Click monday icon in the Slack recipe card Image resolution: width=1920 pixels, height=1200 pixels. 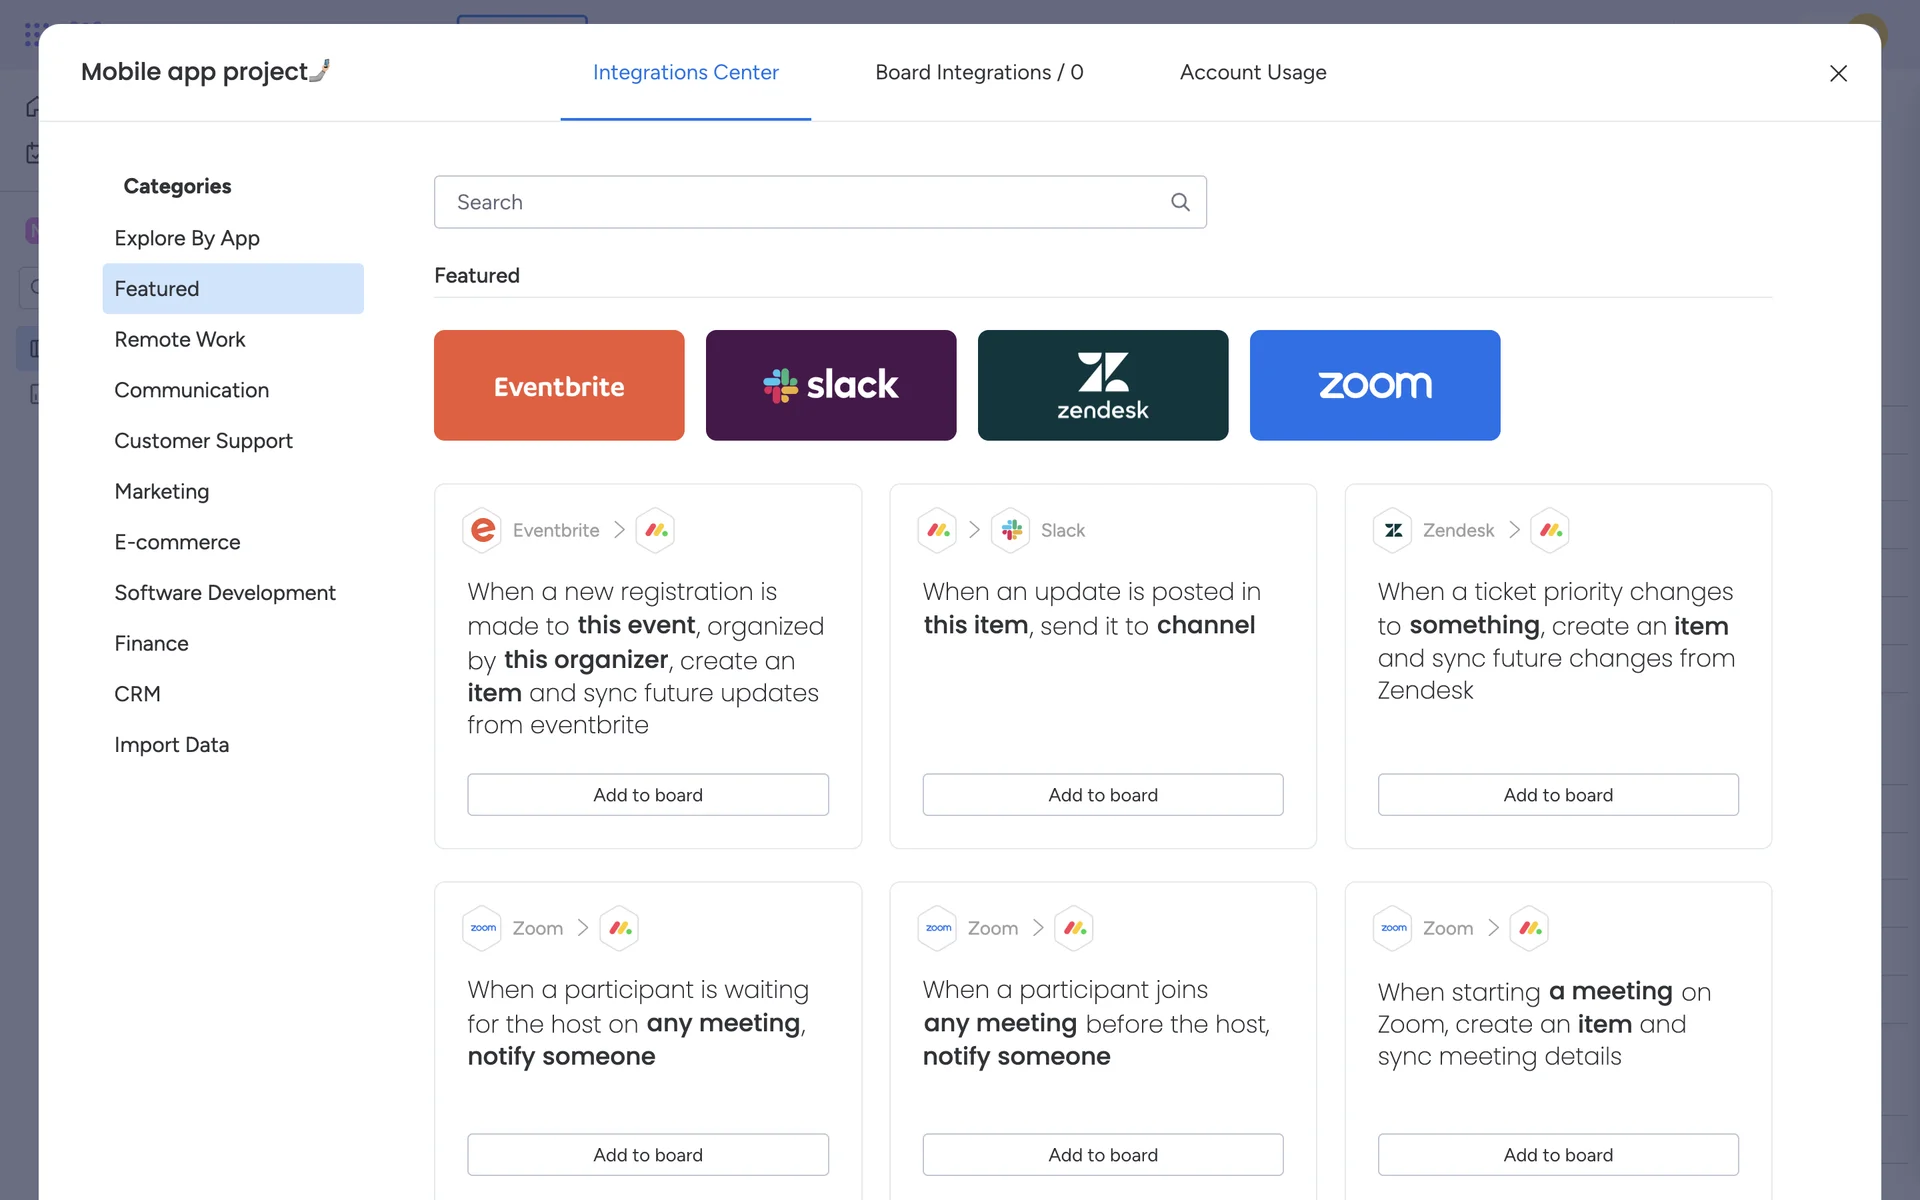[x=938, y=530]
